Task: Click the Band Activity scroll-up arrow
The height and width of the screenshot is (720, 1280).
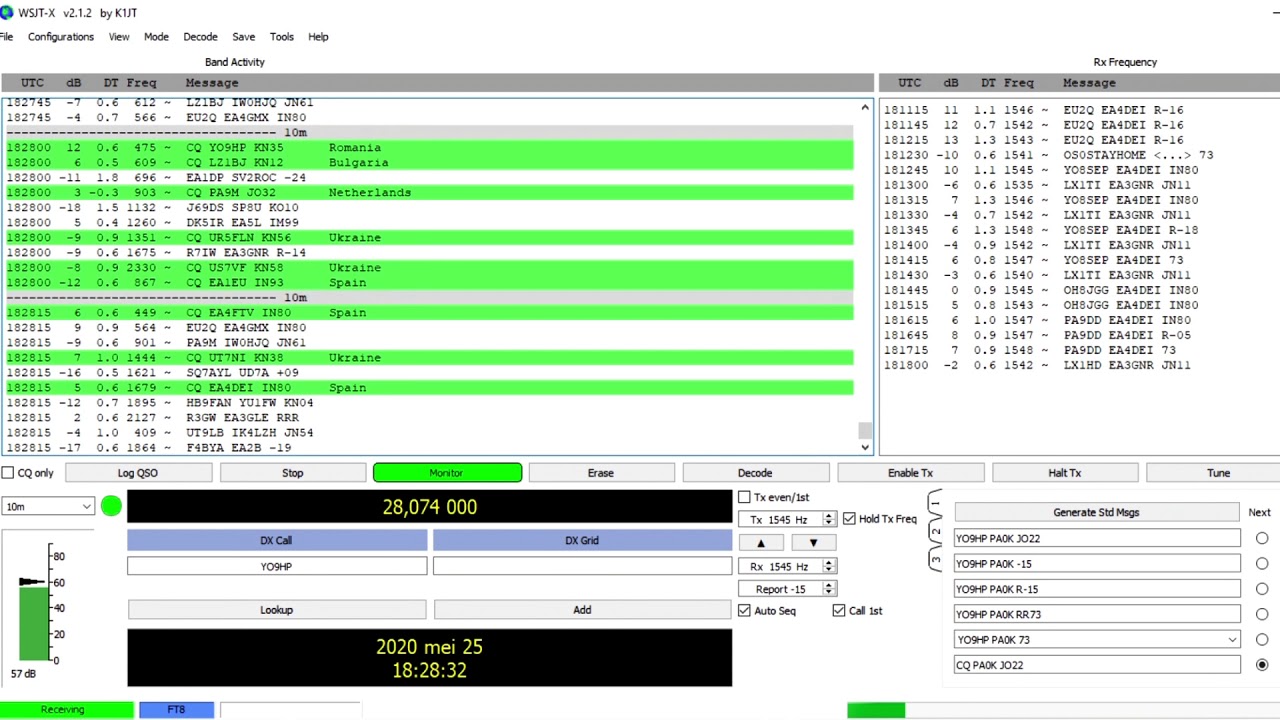Action: point(865,107)
